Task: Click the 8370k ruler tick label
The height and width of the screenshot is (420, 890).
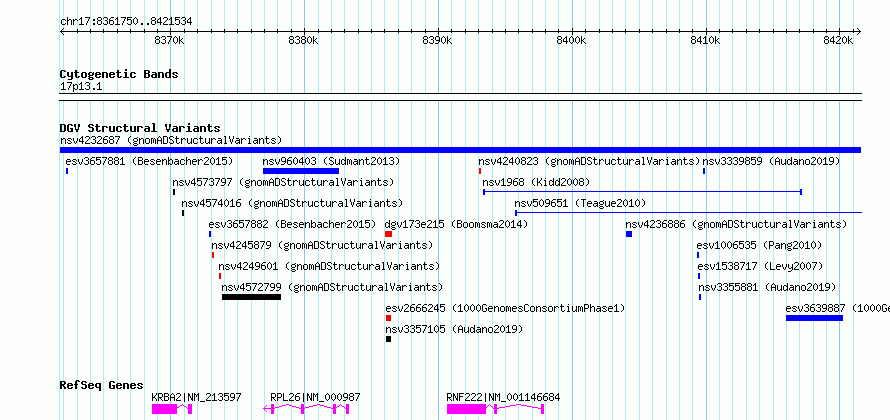Action: [x=169, y=40]
